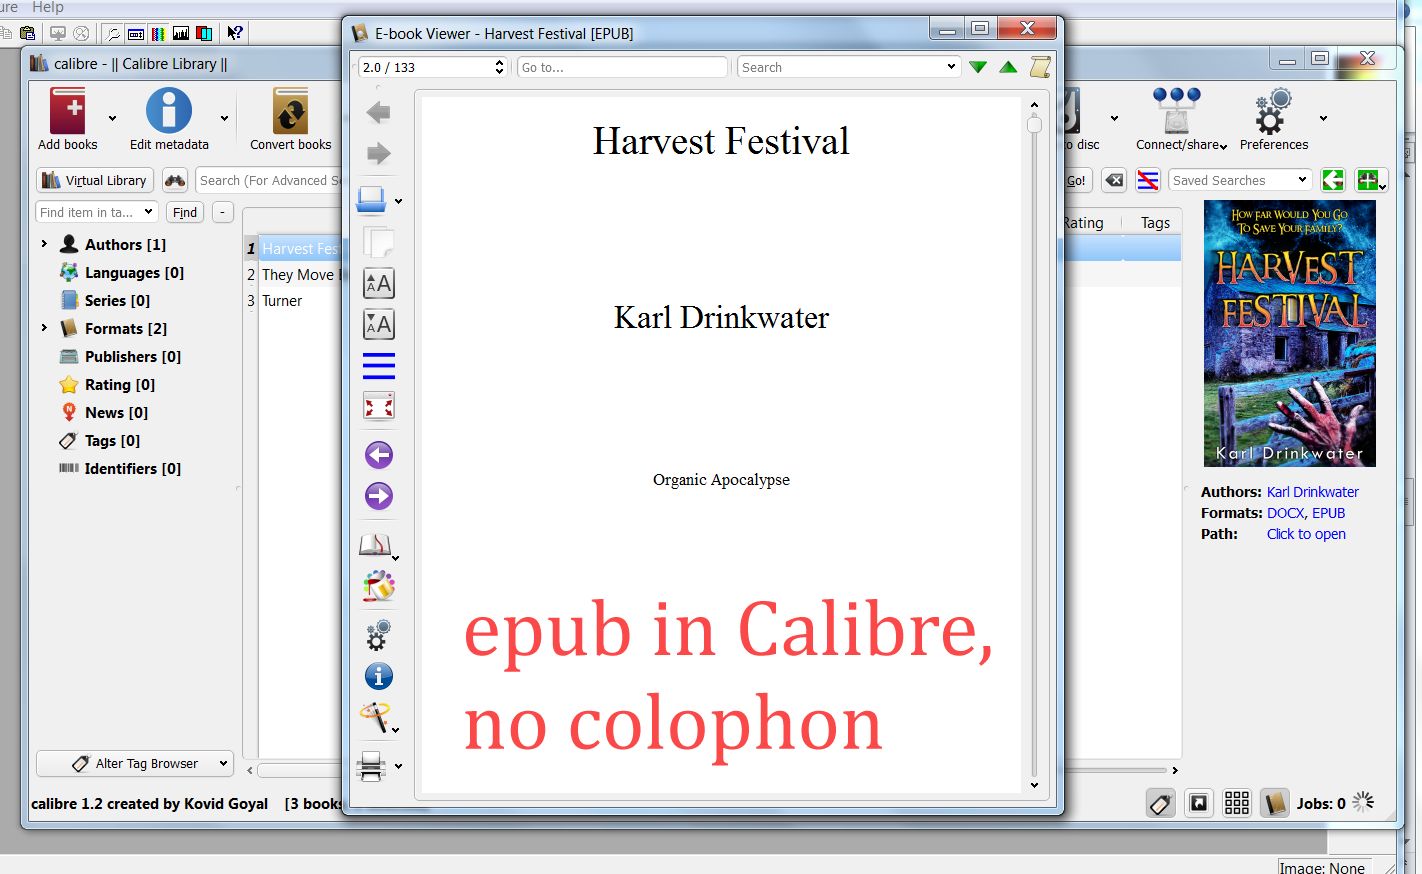Click the viewer reference mode scroll icon

coord(1040,67)
